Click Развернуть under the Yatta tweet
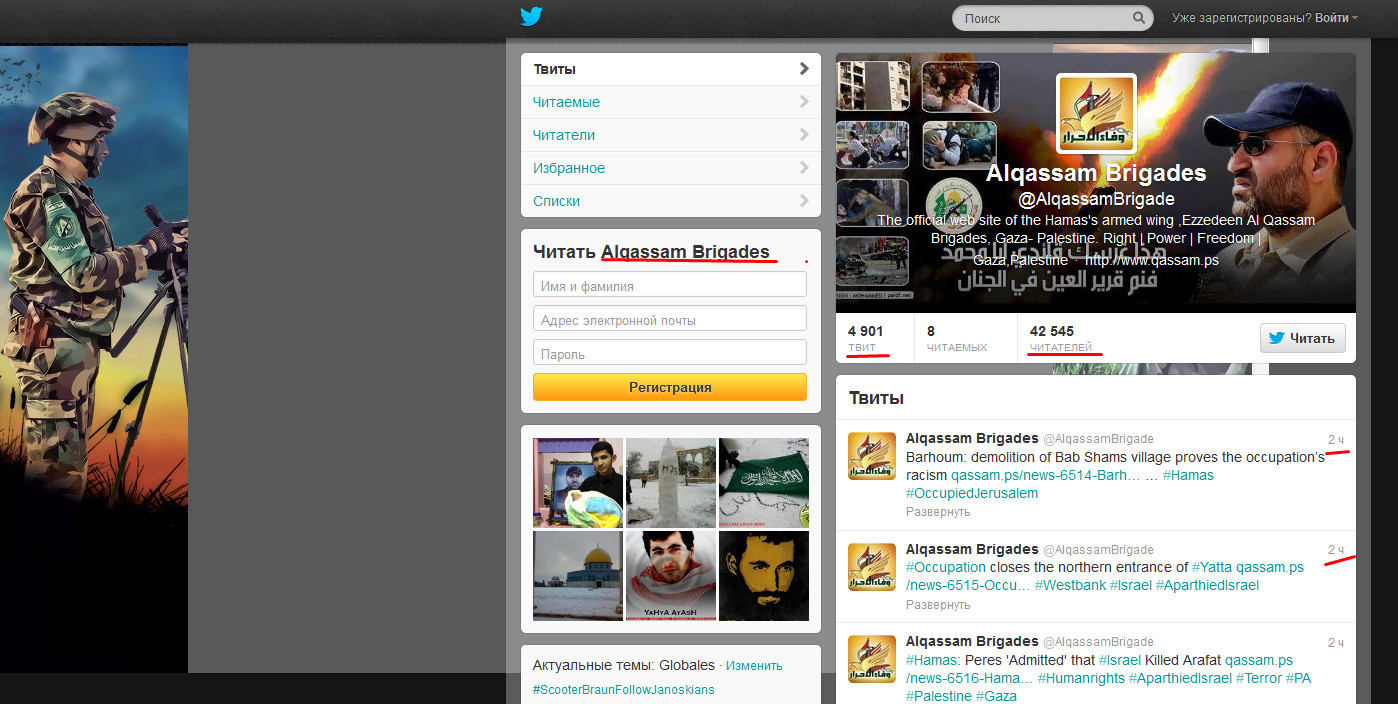This screenshot has height=704, width=1398. coord(938,604)
